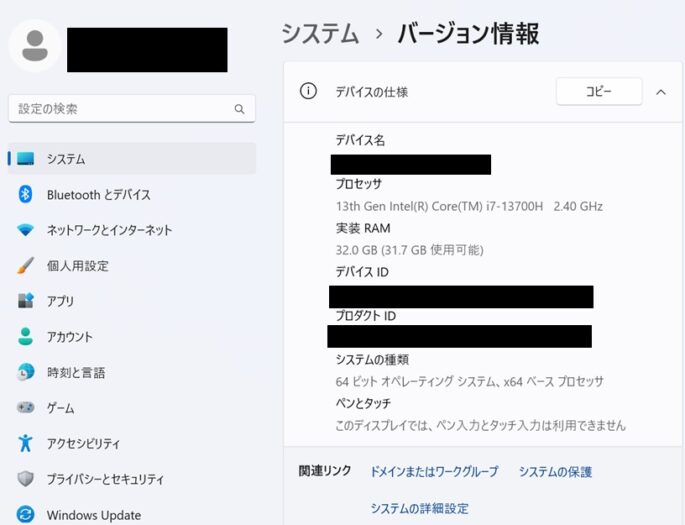Click the accessibility figure icon
Screen dimensions: 685x525
(x=25, y=443)
